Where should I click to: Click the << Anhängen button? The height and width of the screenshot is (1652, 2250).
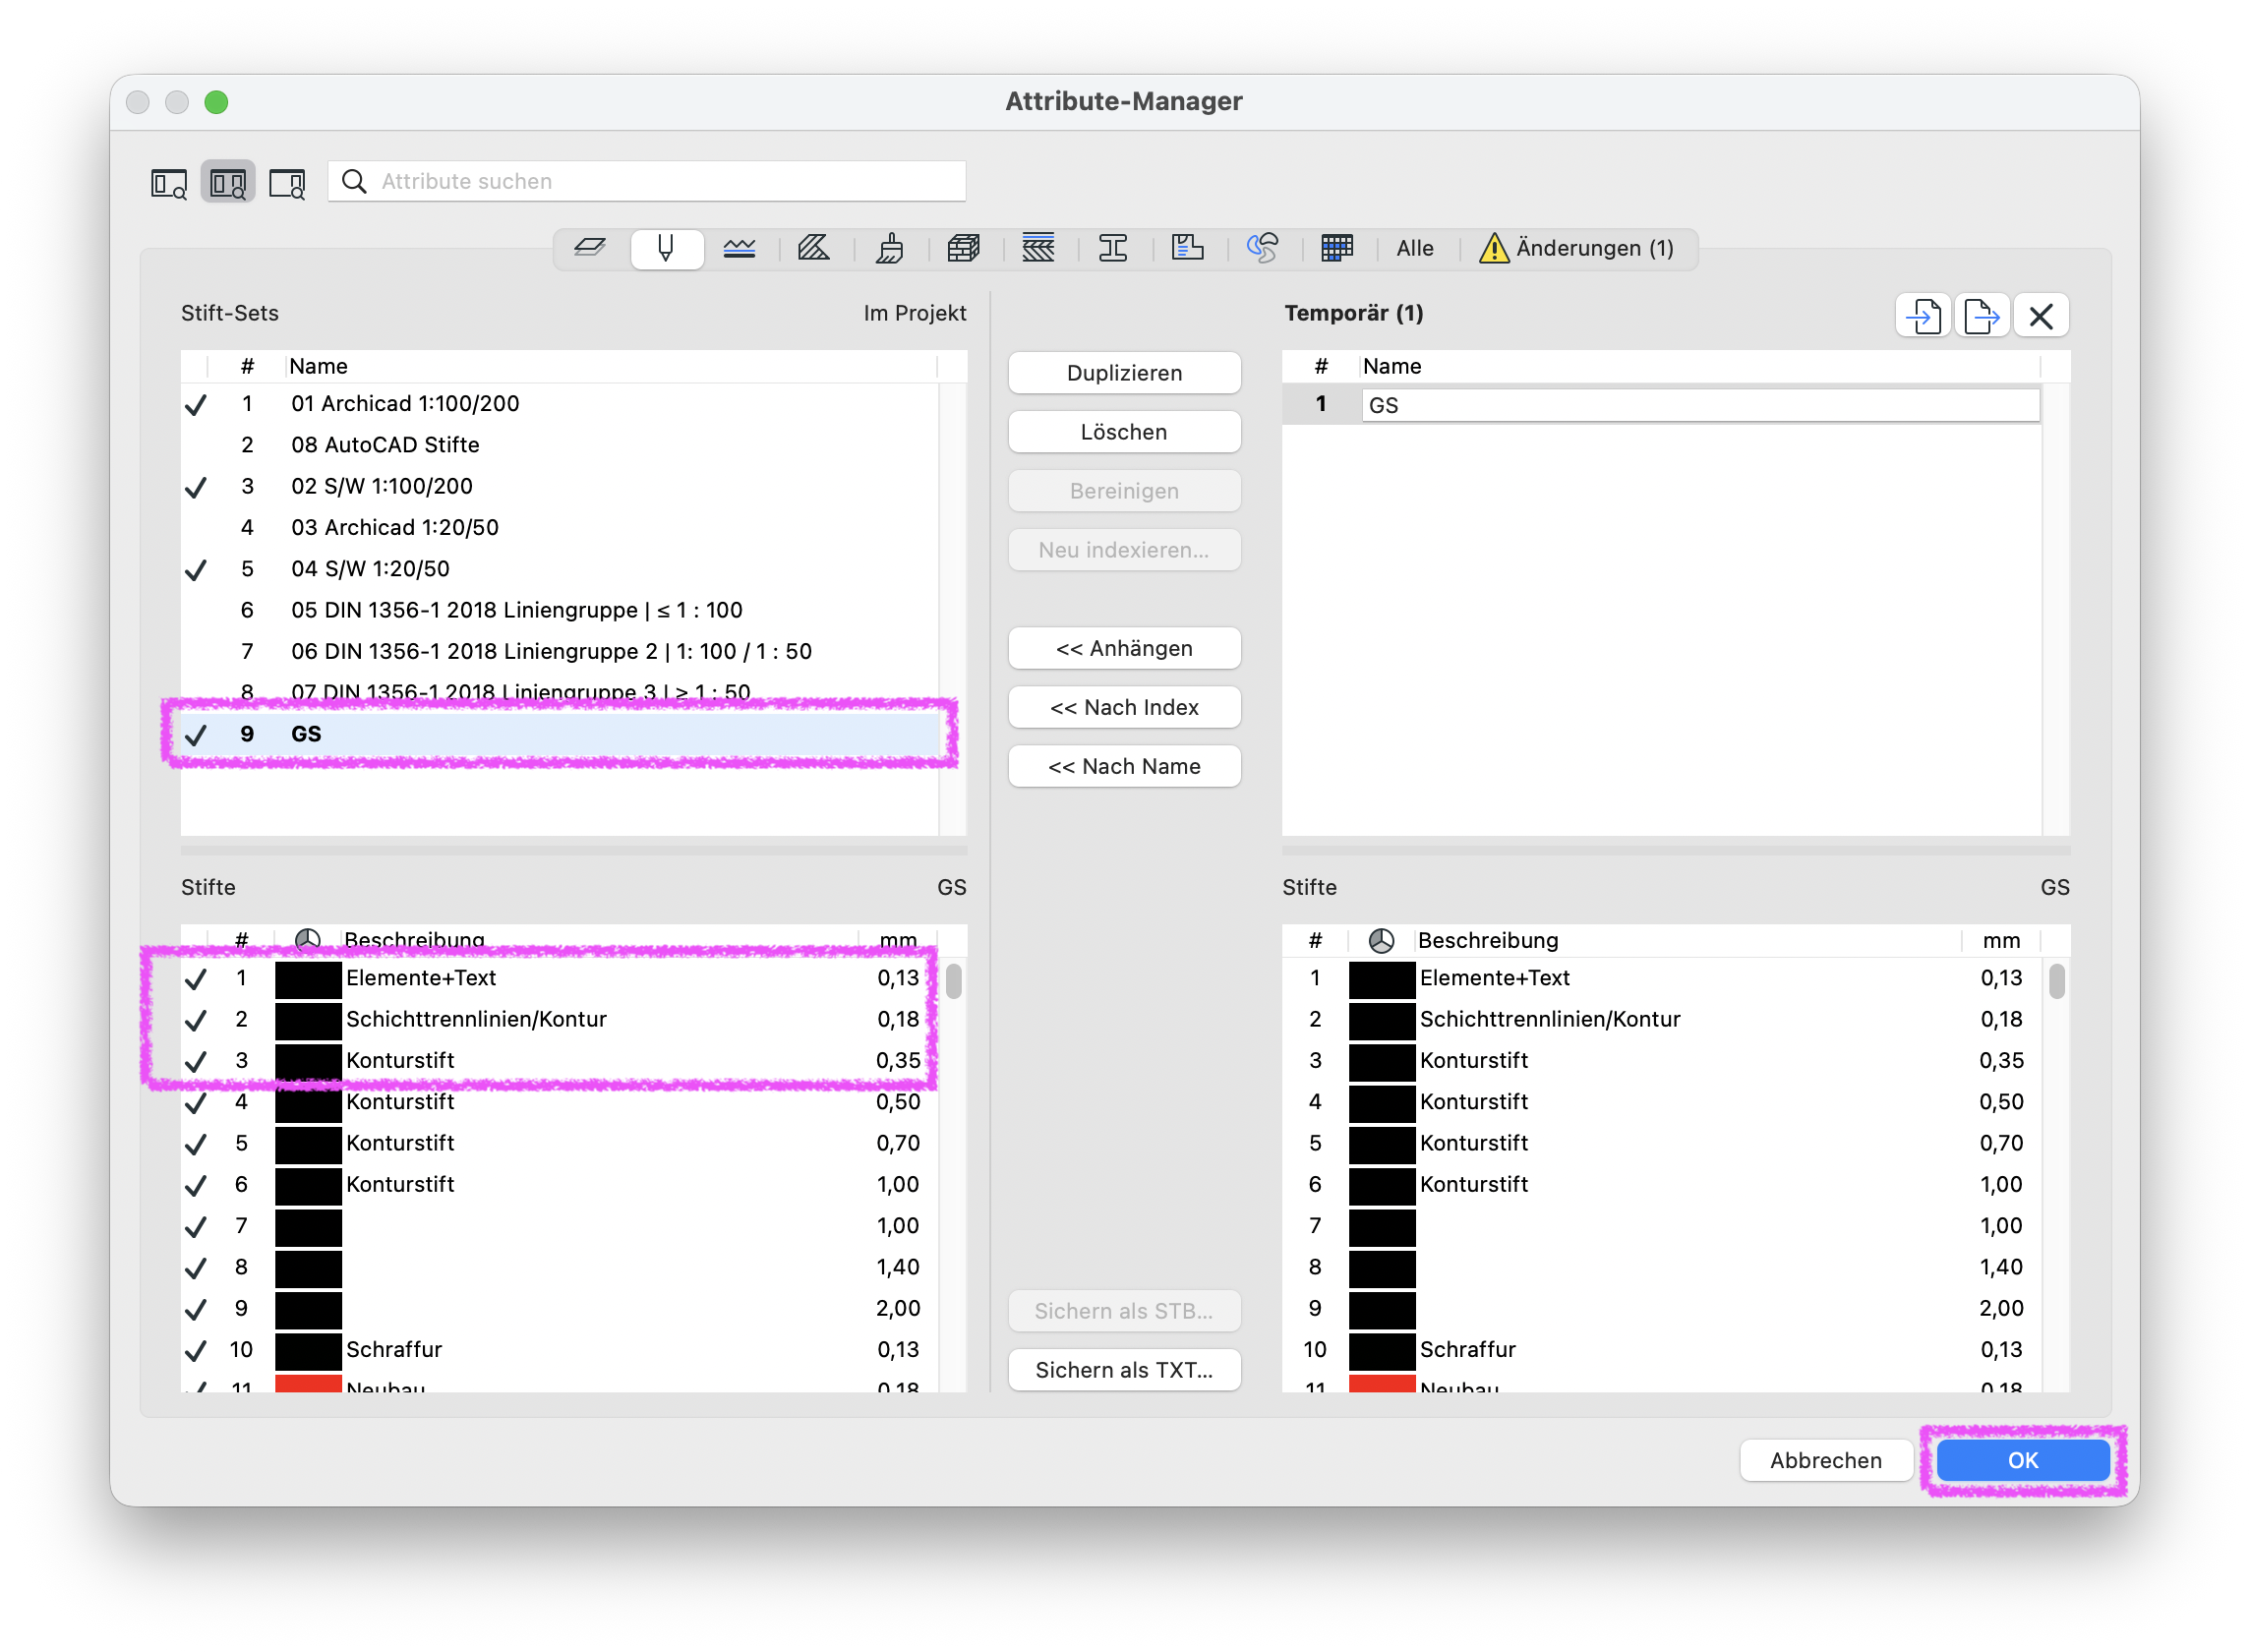click(x=1125, y=648)
